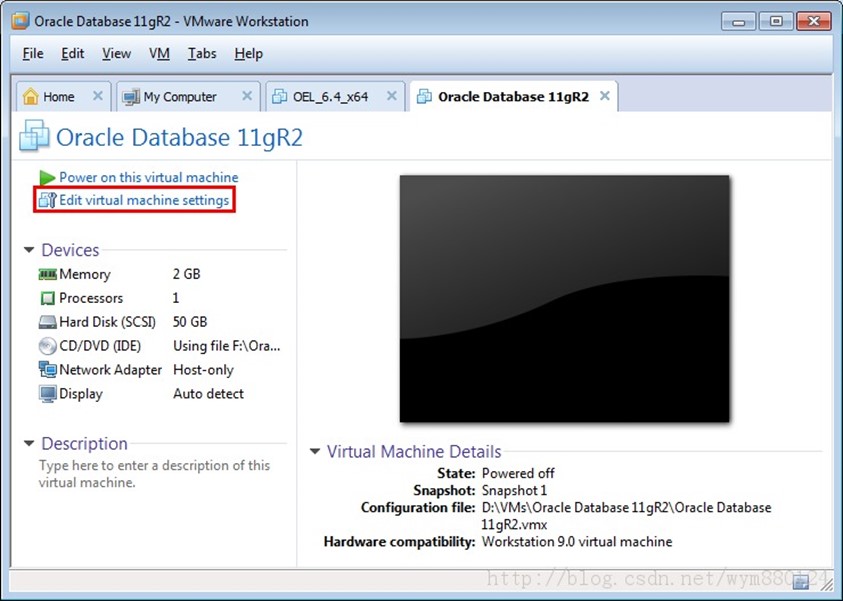Select the Display device row
843x601 pixels.
tap(160, 394)
